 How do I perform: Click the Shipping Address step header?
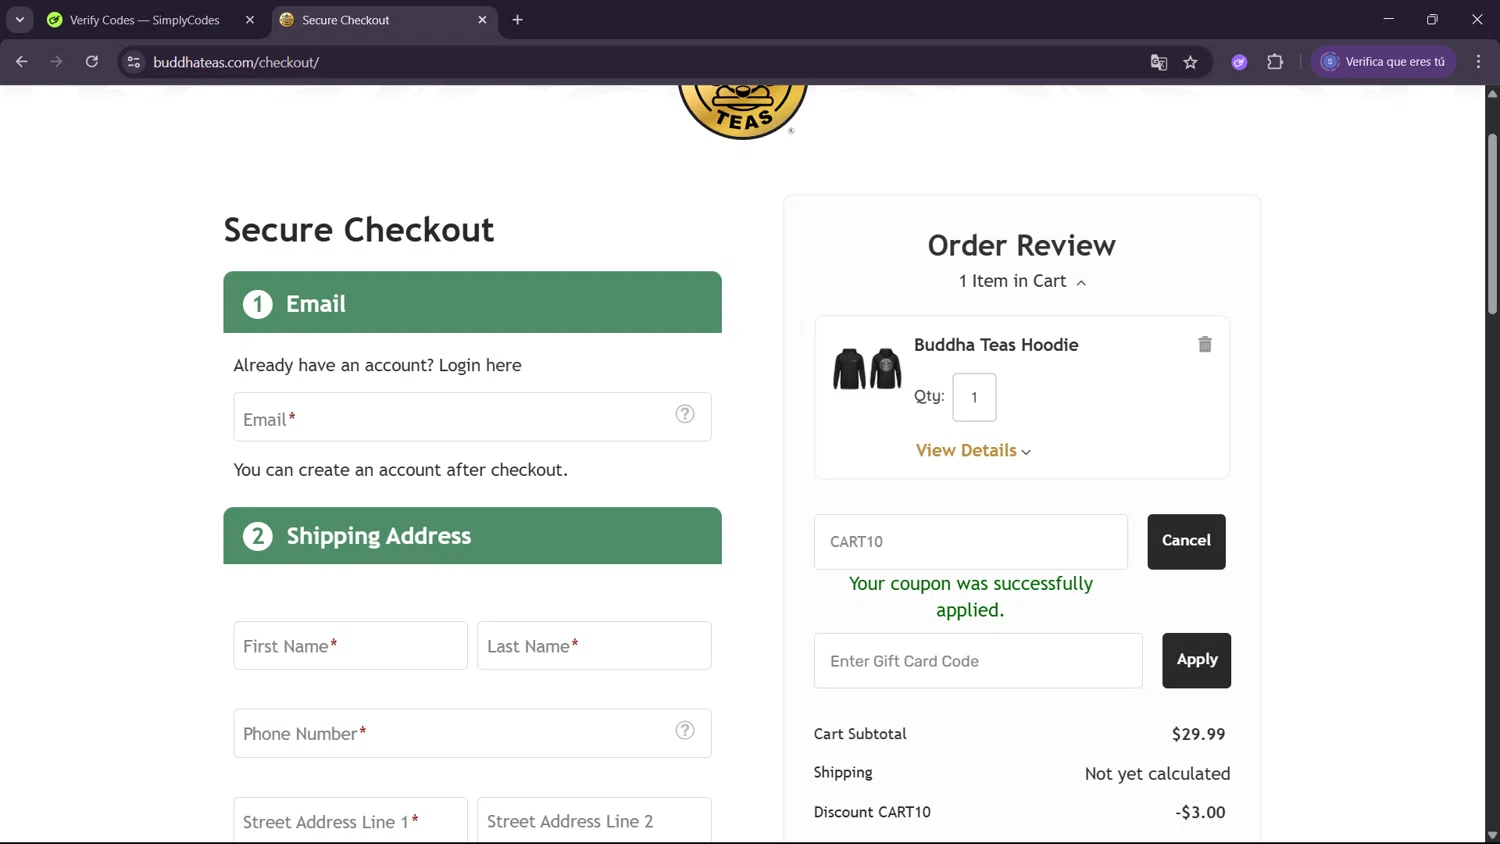tap(472, 536)
